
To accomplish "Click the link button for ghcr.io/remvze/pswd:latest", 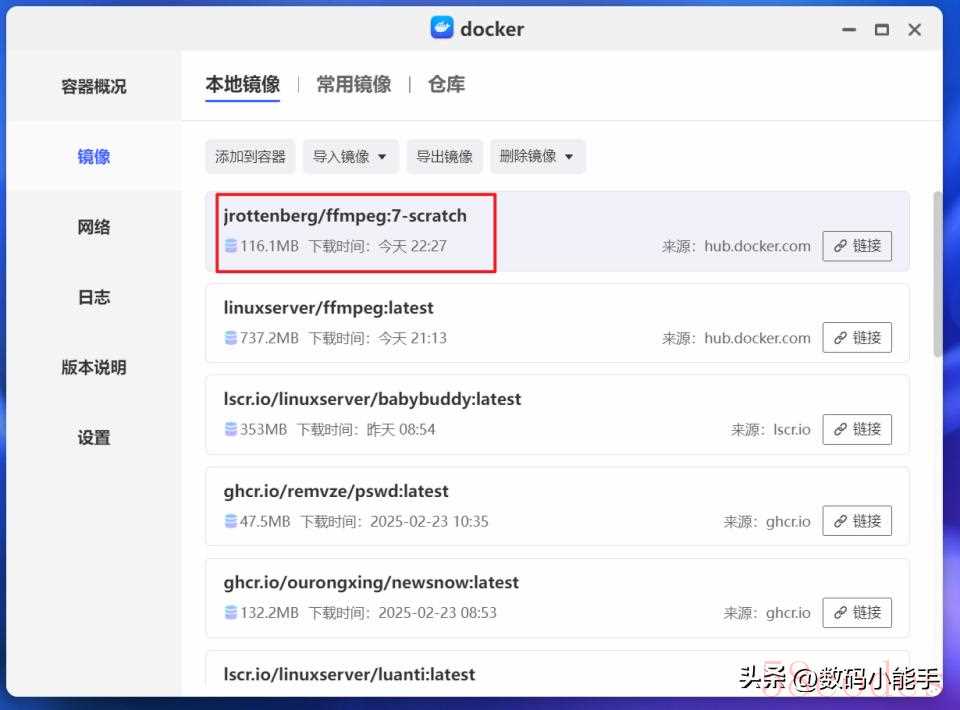I will pos(857,521).
